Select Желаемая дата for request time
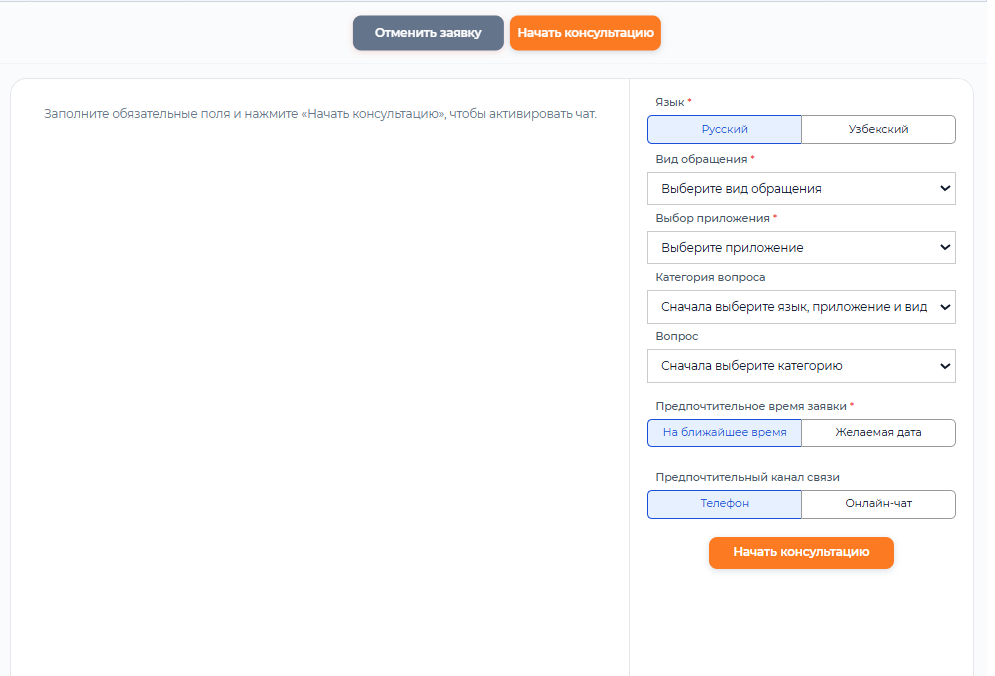This screenshot has width=995, height=676. coord(878,432)
